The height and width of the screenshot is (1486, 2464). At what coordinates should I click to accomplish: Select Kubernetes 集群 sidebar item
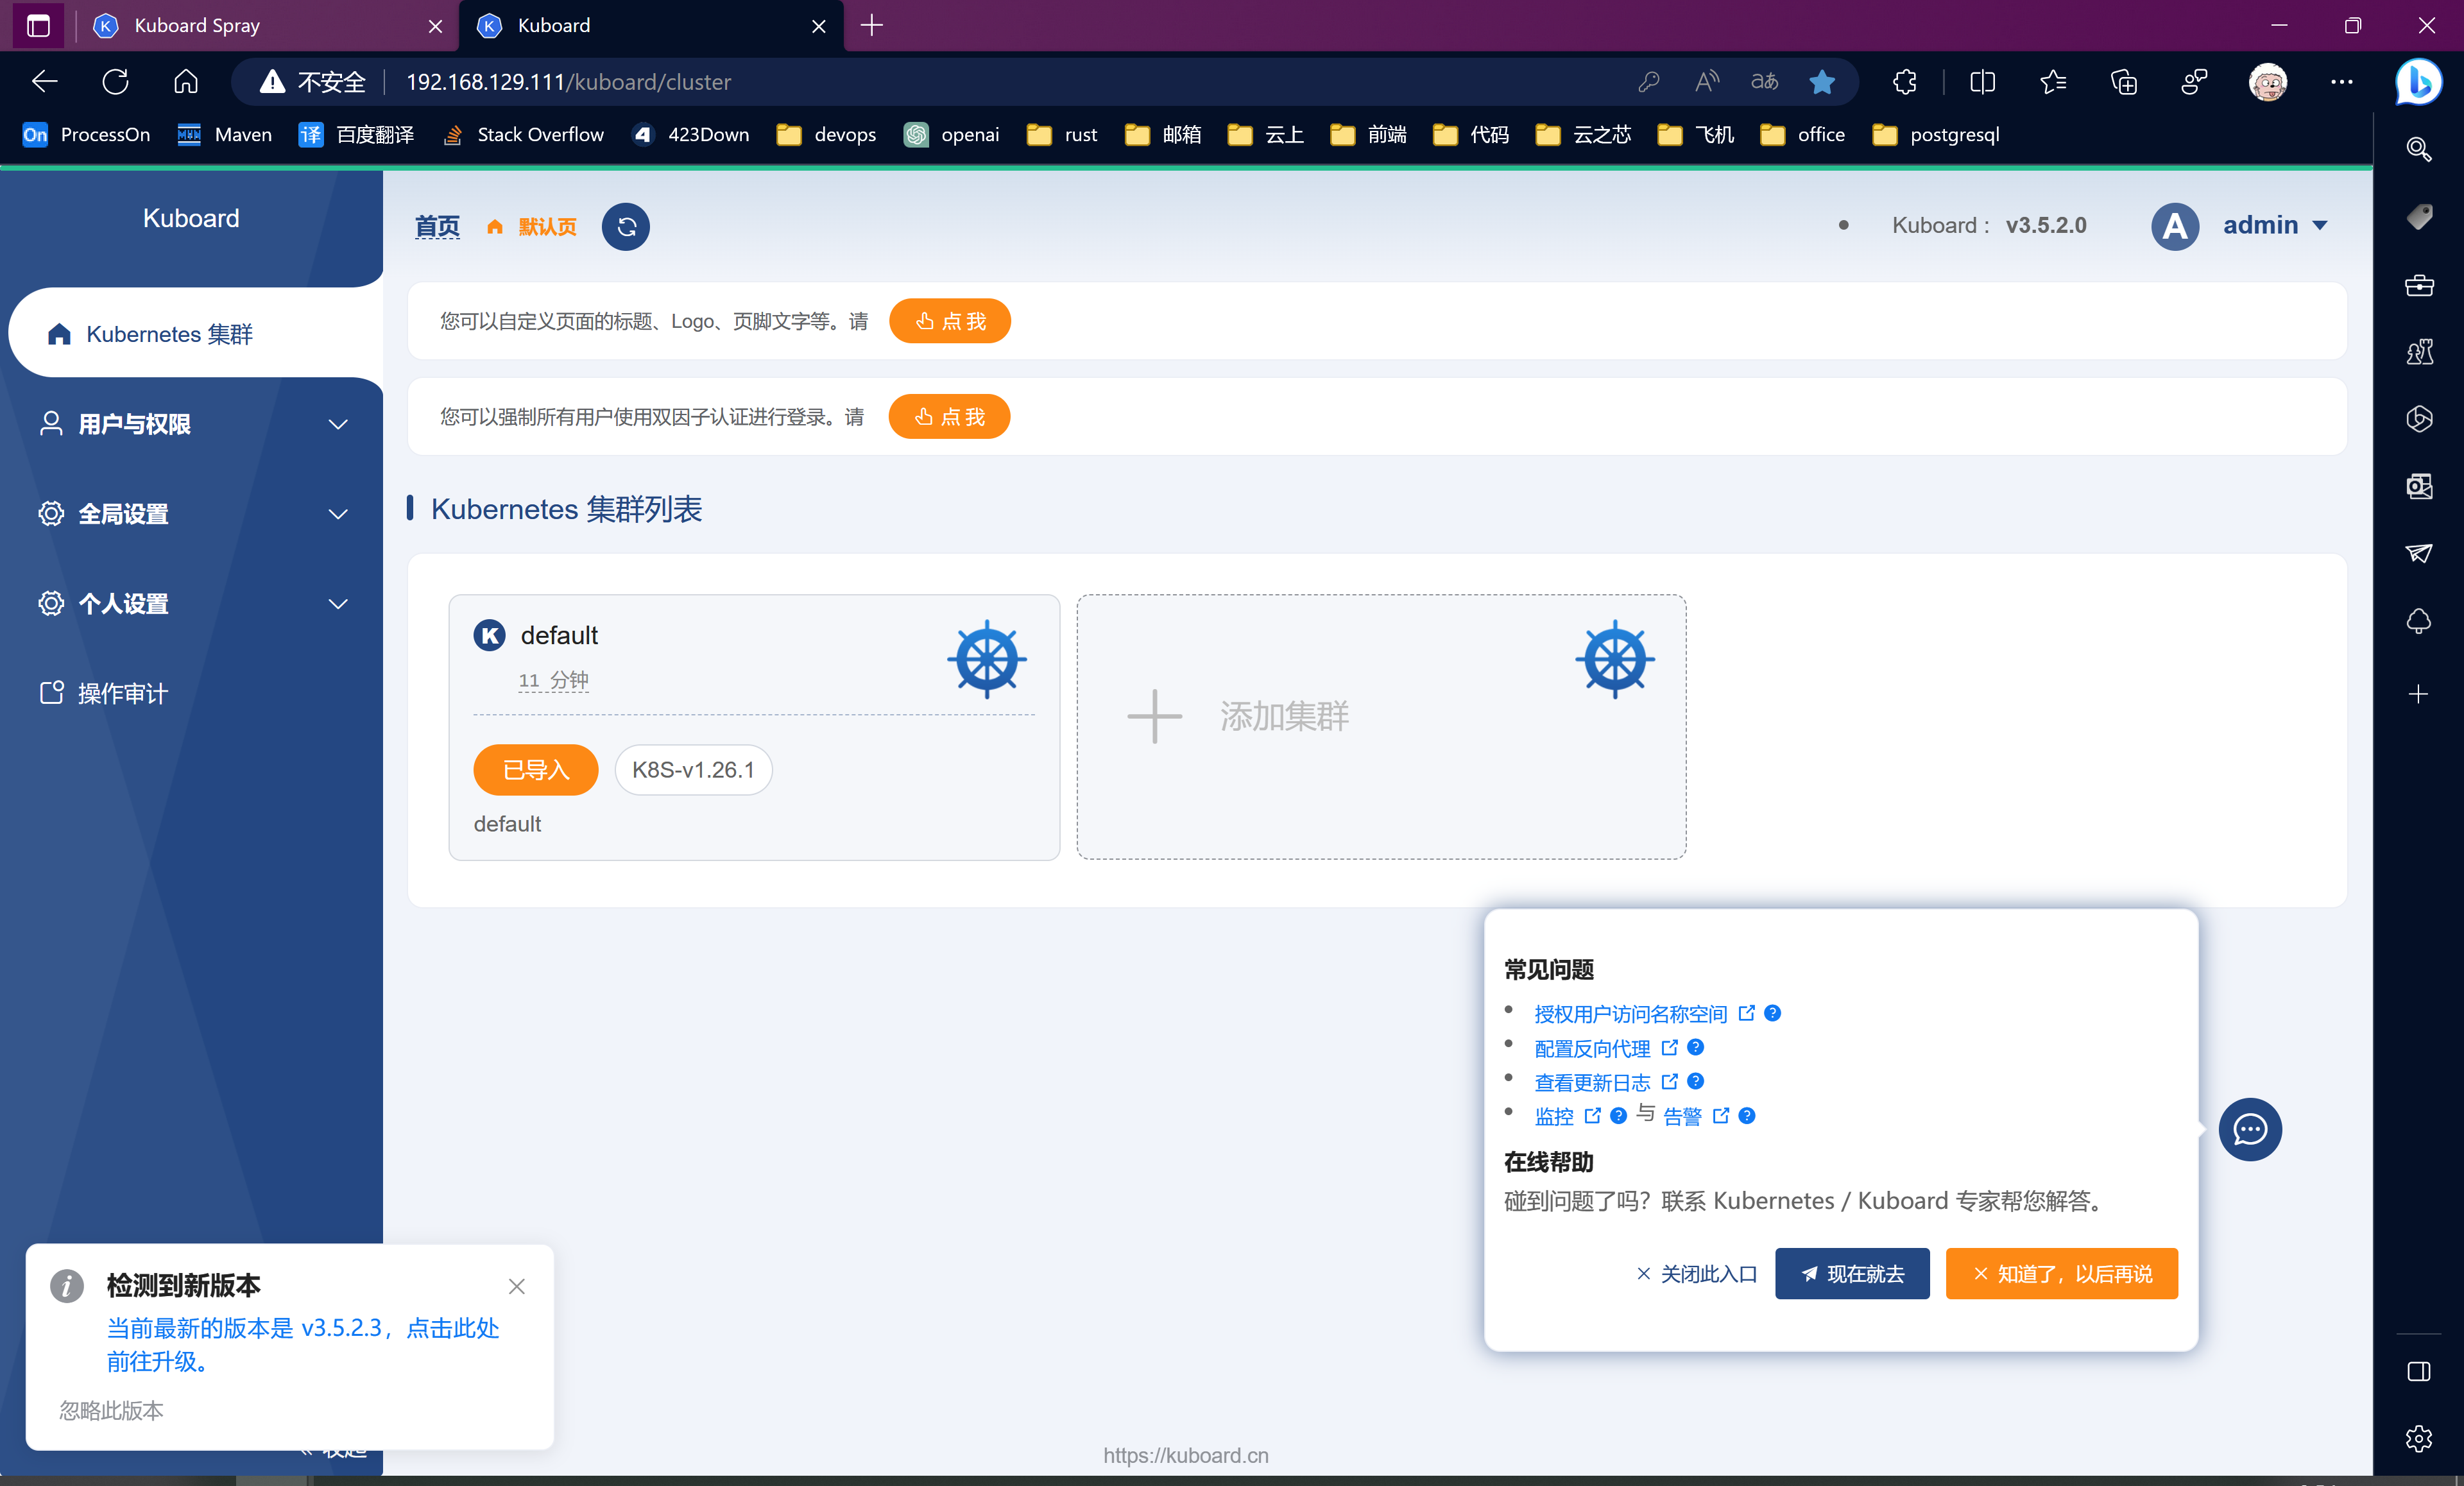170,334
